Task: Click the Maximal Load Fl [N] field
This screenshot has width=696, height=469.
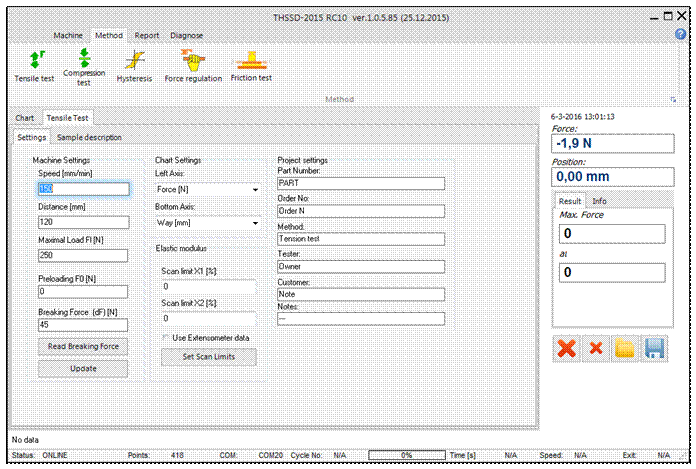Action: click(83, 255)
